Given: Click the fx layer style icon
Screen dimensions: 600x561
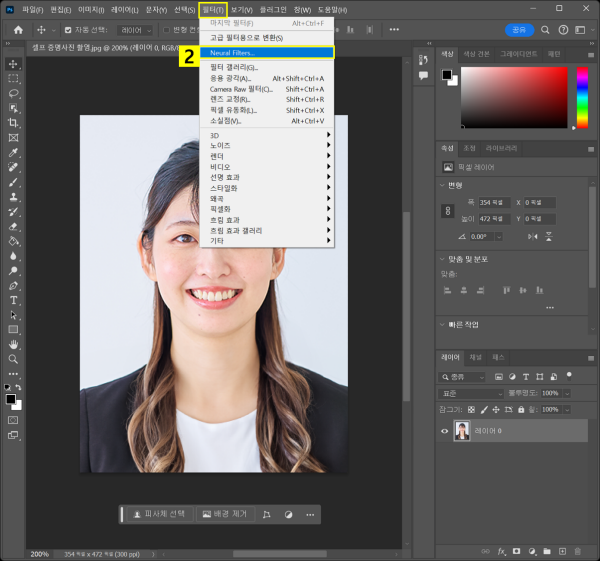Looking at the screenshot, I should 502,550.
